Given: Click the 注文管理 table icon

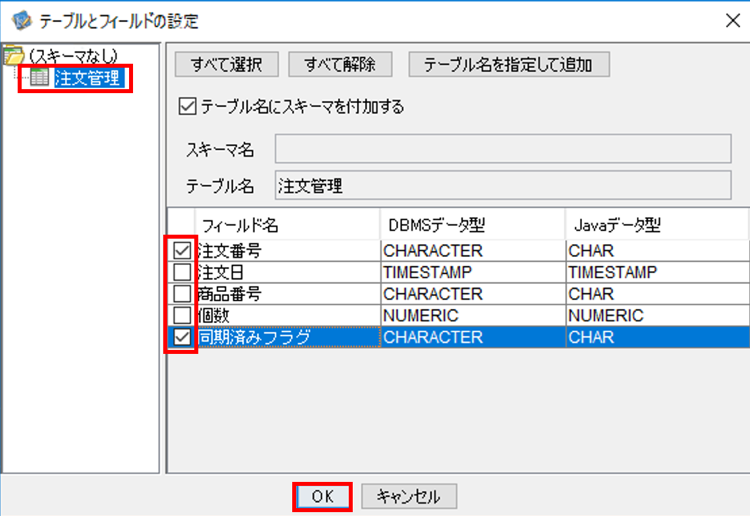Looking at the screenshot, I should pyautogui.click(x=39, y=77).
